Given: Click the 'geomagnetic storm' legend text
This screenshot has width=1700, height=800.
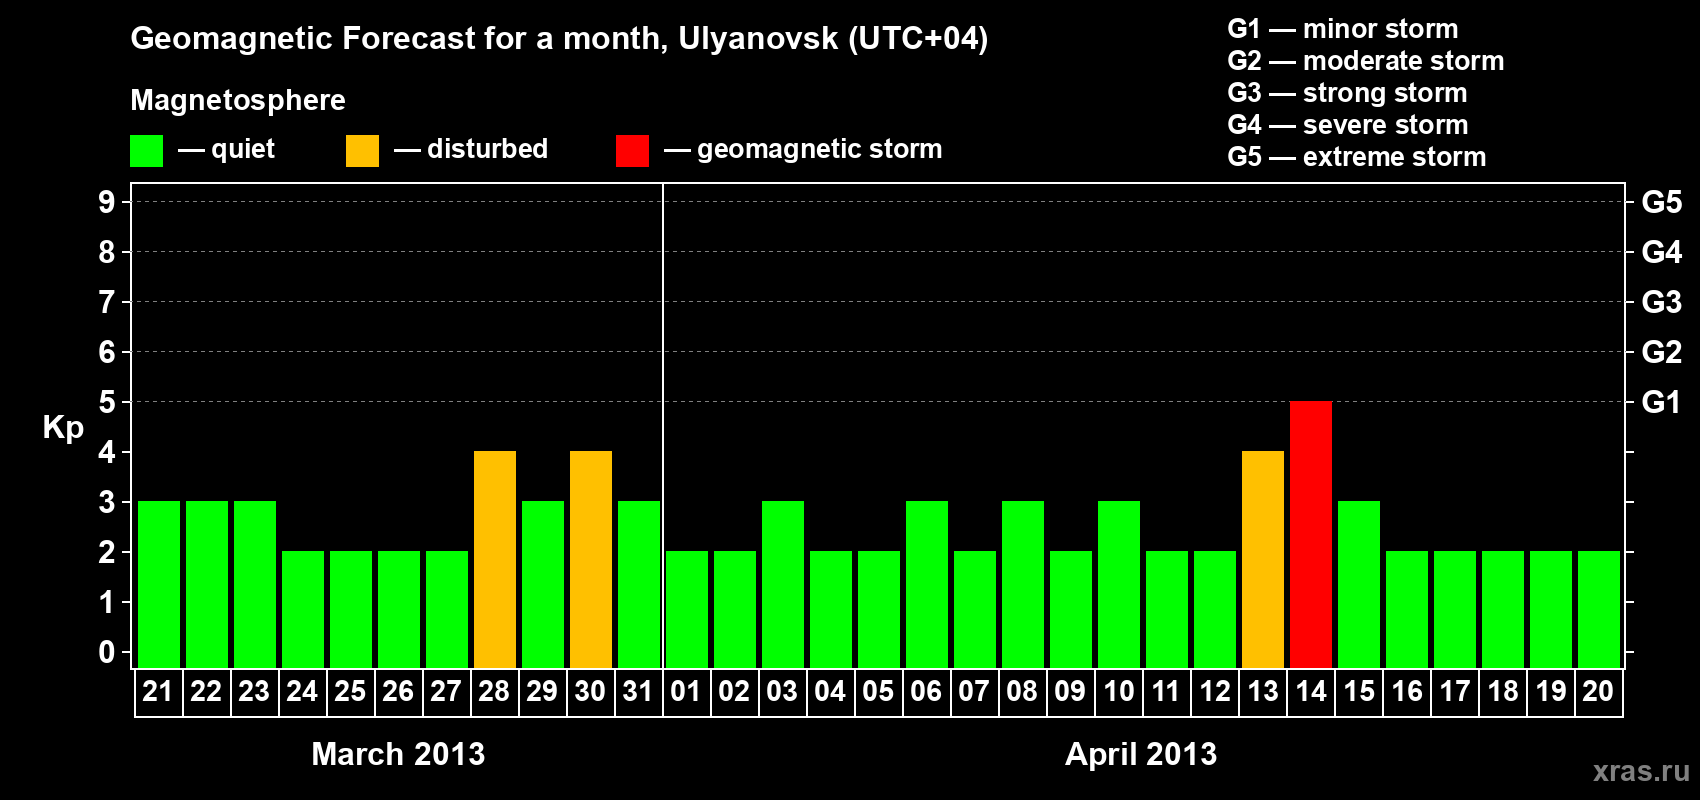Looking at the screenshot, I should (x=820, y=149).
